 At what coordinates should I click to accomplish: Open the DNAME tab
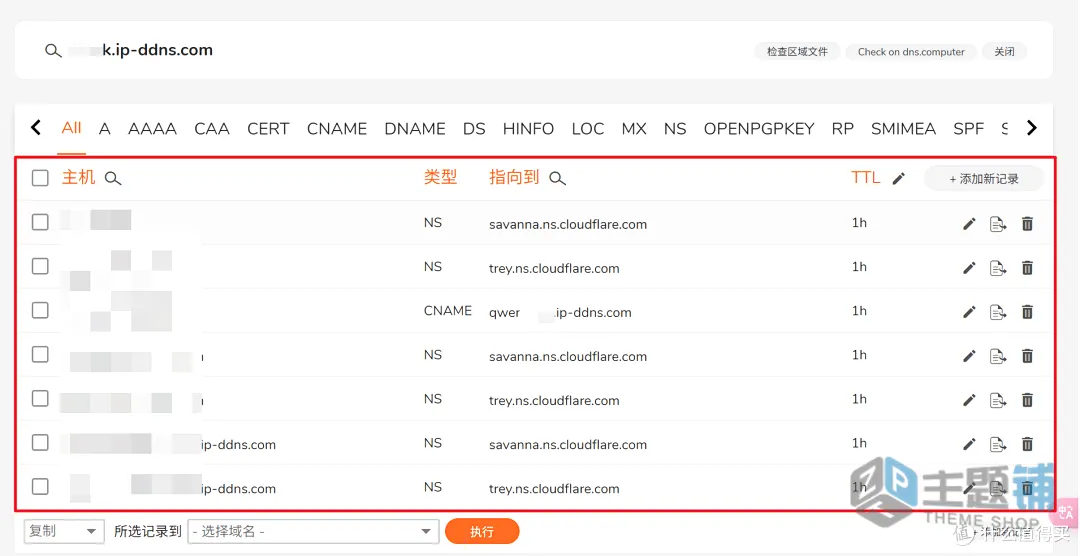coord(415,129)
